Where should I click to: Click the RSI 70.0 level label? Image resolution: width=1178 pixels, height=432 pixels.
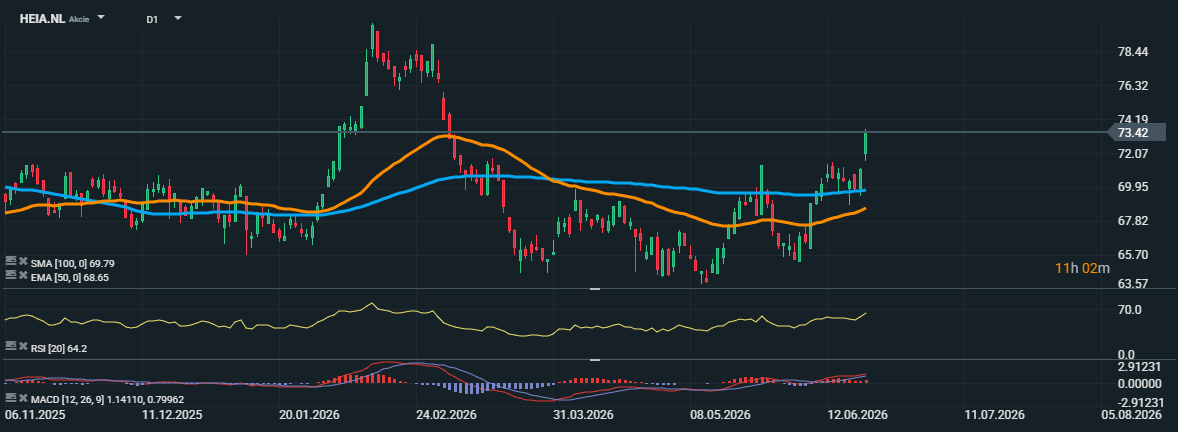click(1130, 309)
